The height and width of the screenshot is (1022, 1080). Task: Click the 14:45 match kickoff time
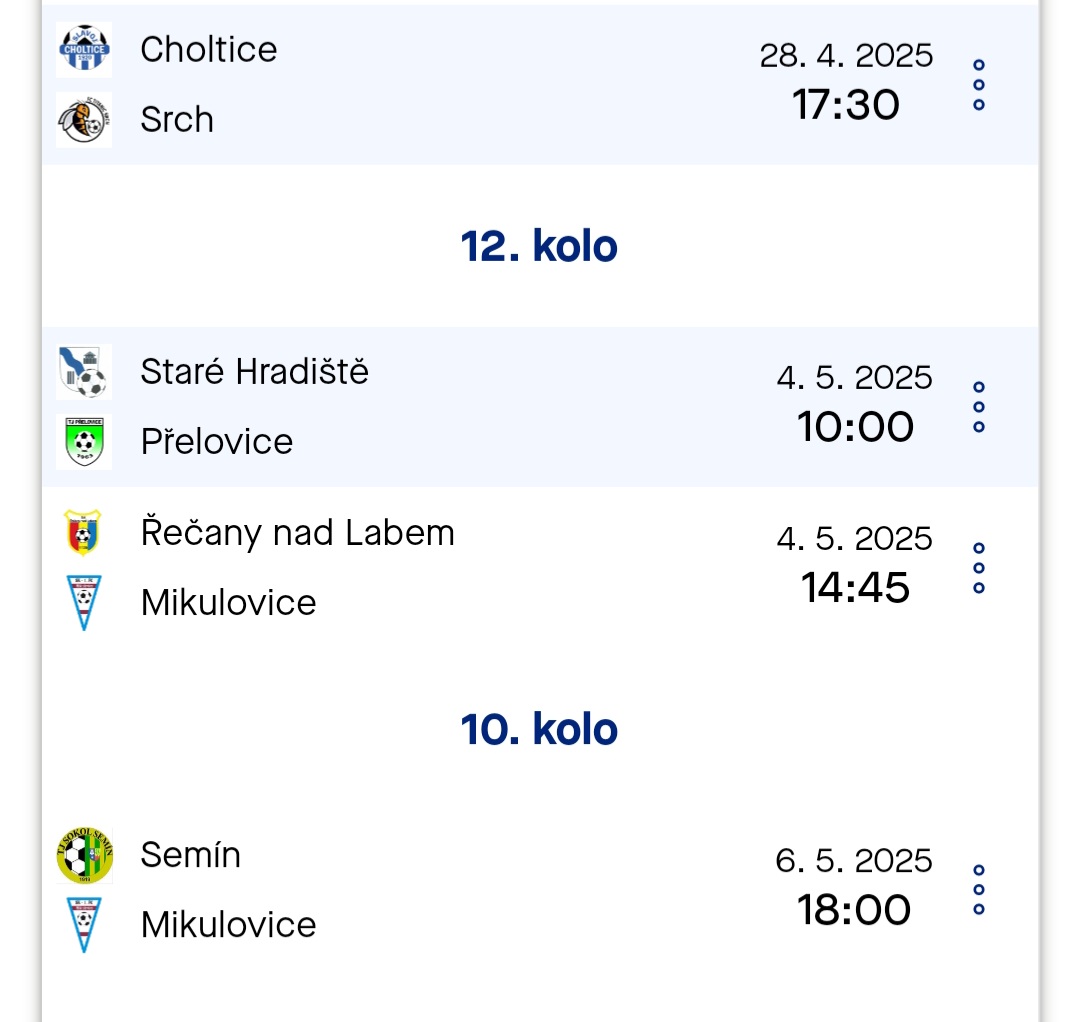click(x=855, y=588)
